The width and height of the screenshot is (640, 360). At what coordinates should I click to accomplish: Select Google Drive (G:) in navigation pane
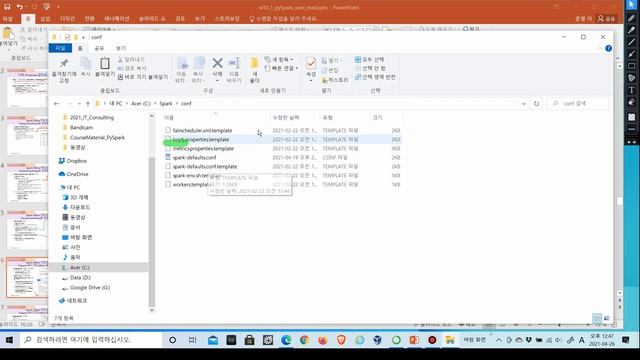(90, 288)
